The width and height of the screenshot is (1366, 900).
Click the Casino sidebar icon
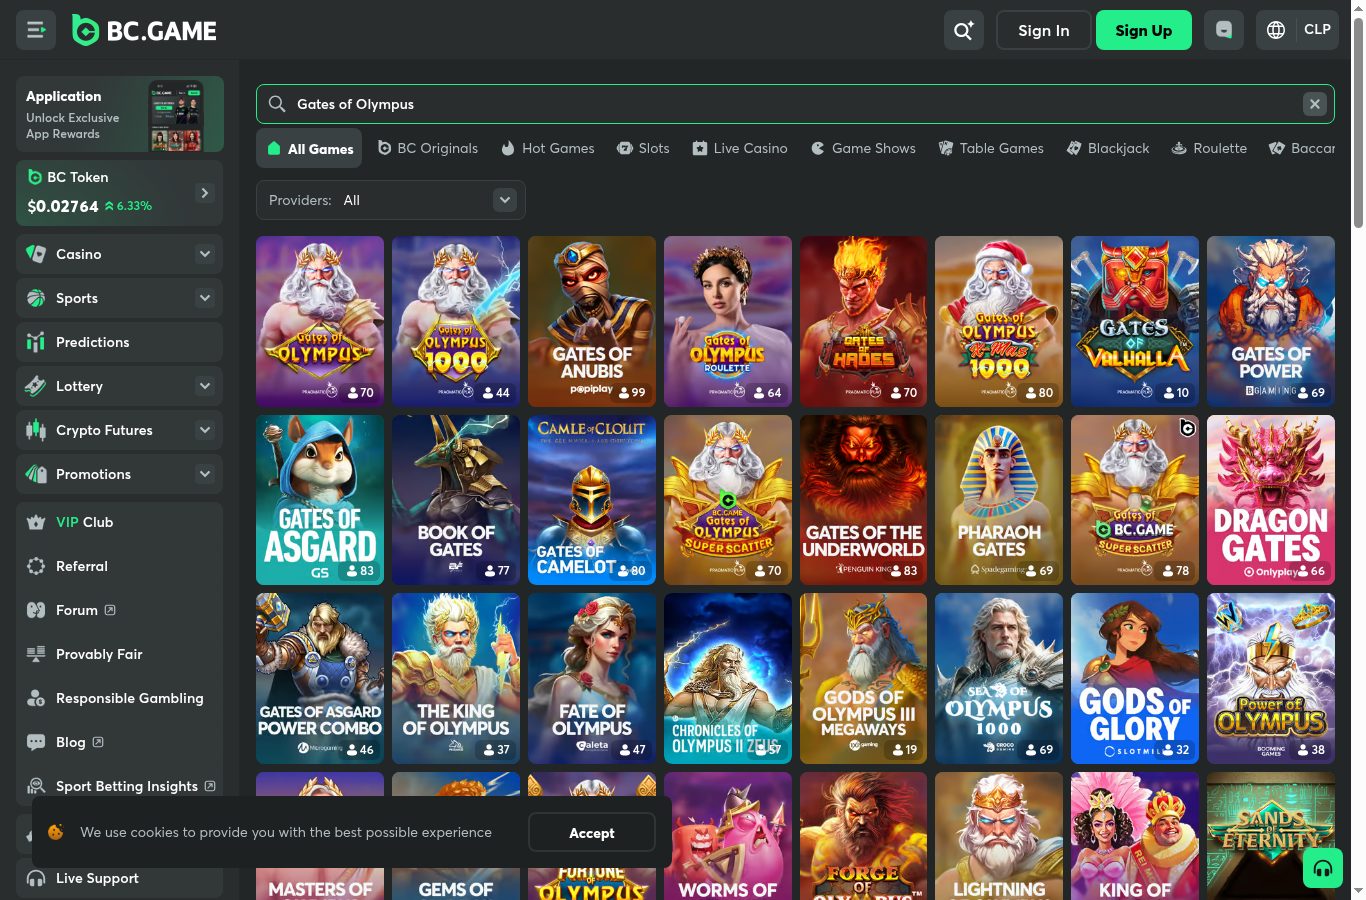click(x=36, y=254)
